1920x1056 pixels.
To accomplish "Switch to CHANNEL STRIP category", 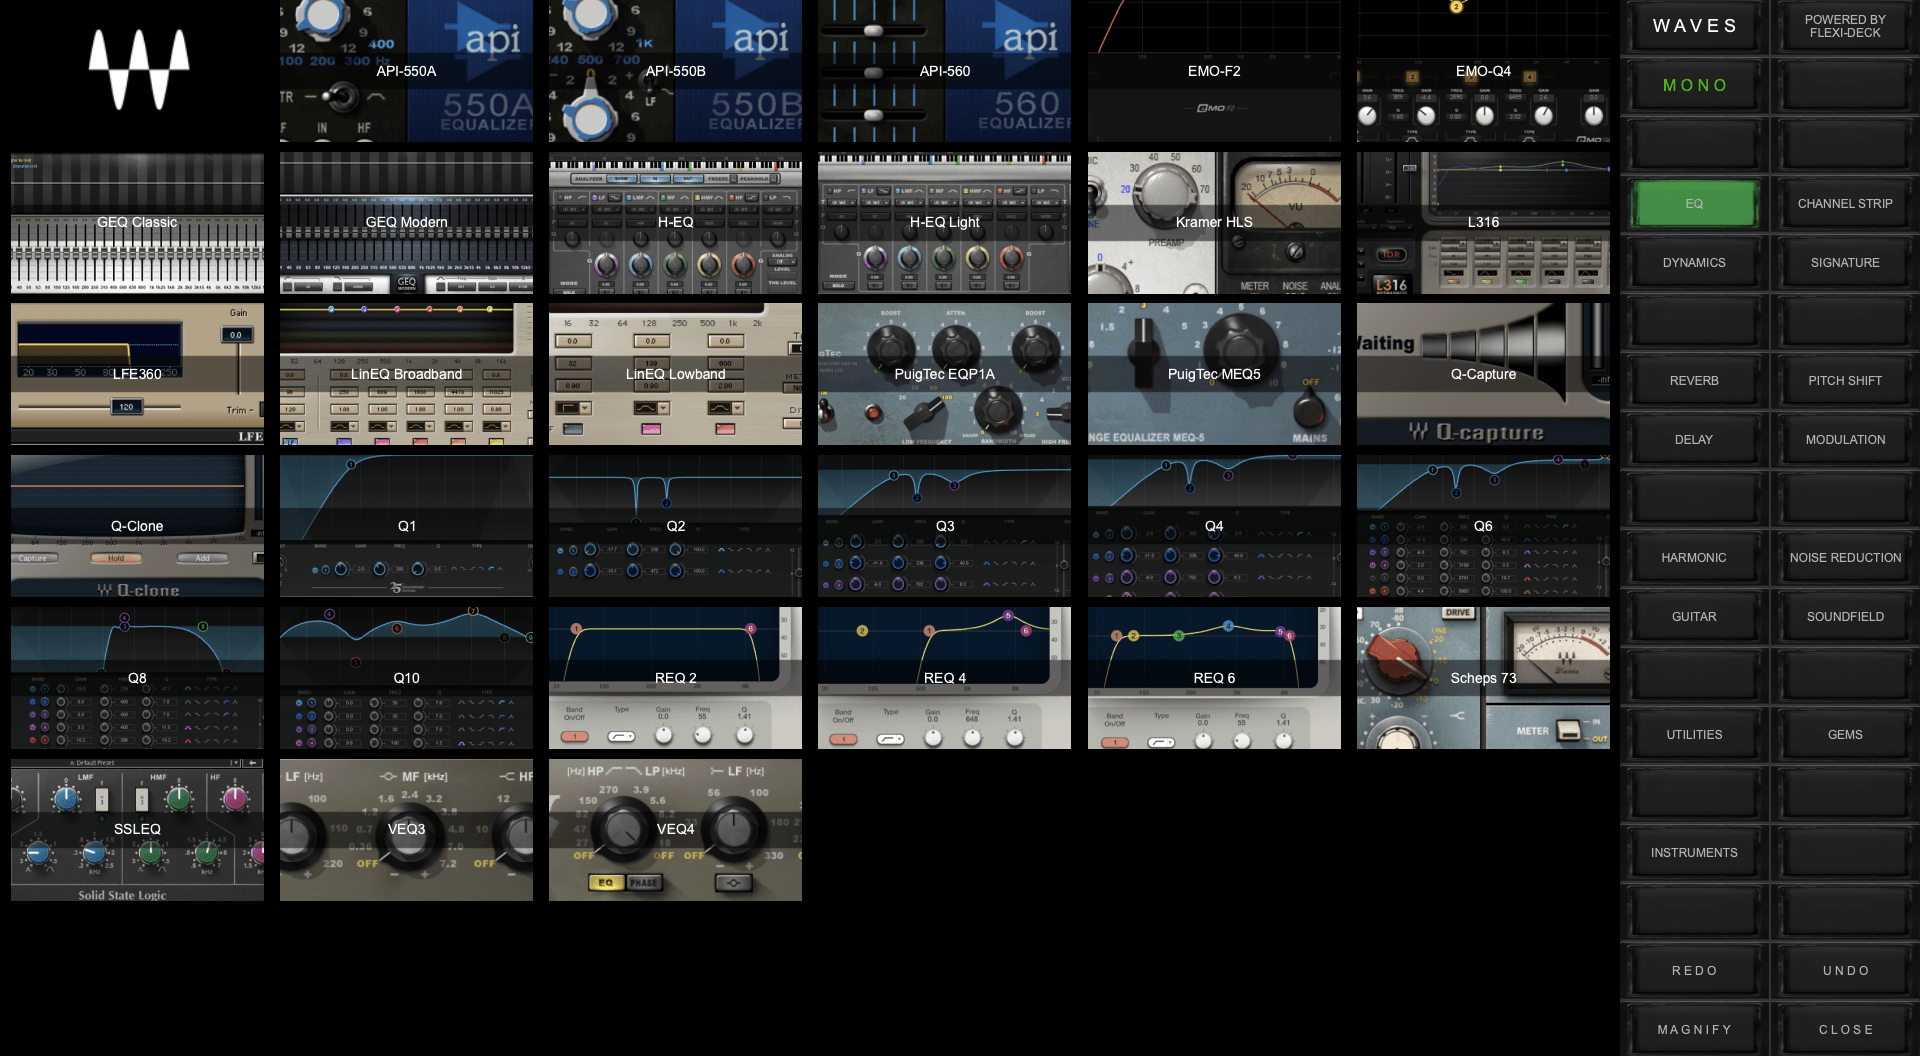I will pyautogui.click(x=1845, y=204).
